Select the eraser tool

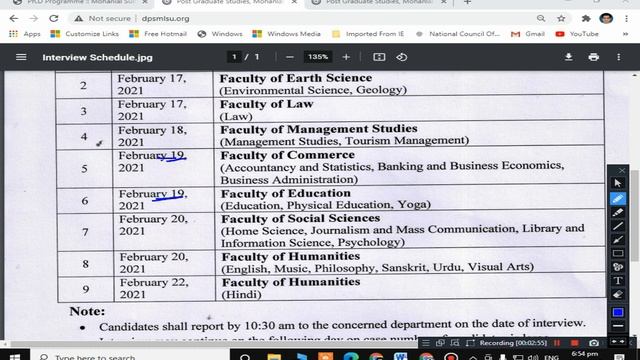click(x=618, y=294)
